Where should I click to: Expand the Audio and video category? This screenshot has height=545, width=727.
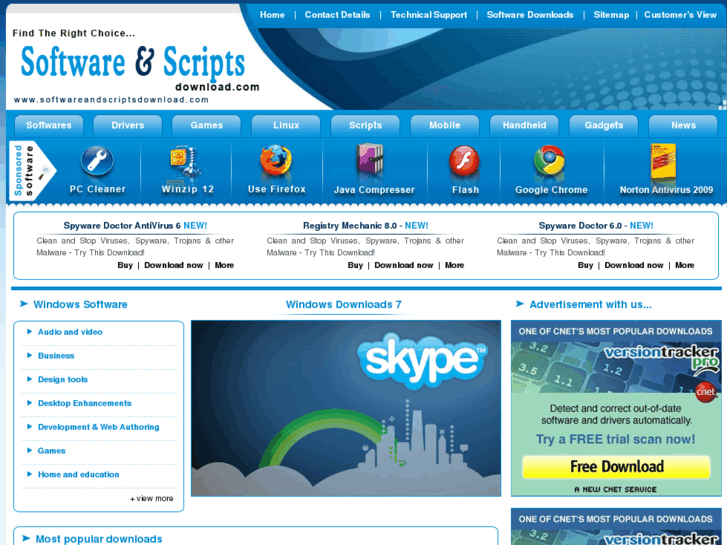click(70, 332)
